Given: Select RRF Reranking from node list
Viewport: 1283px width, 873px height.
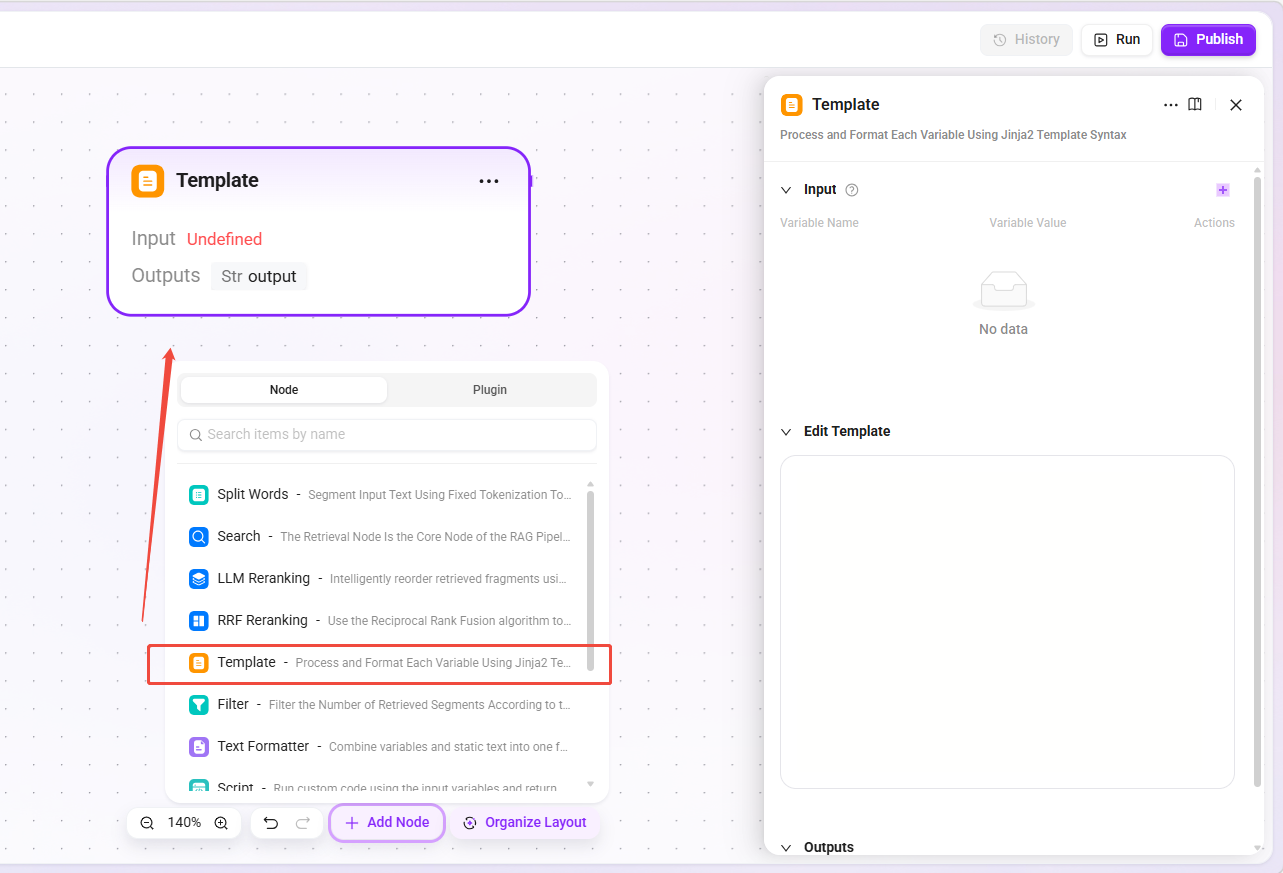Looking at the screenshot, I should tap(381, 621).
